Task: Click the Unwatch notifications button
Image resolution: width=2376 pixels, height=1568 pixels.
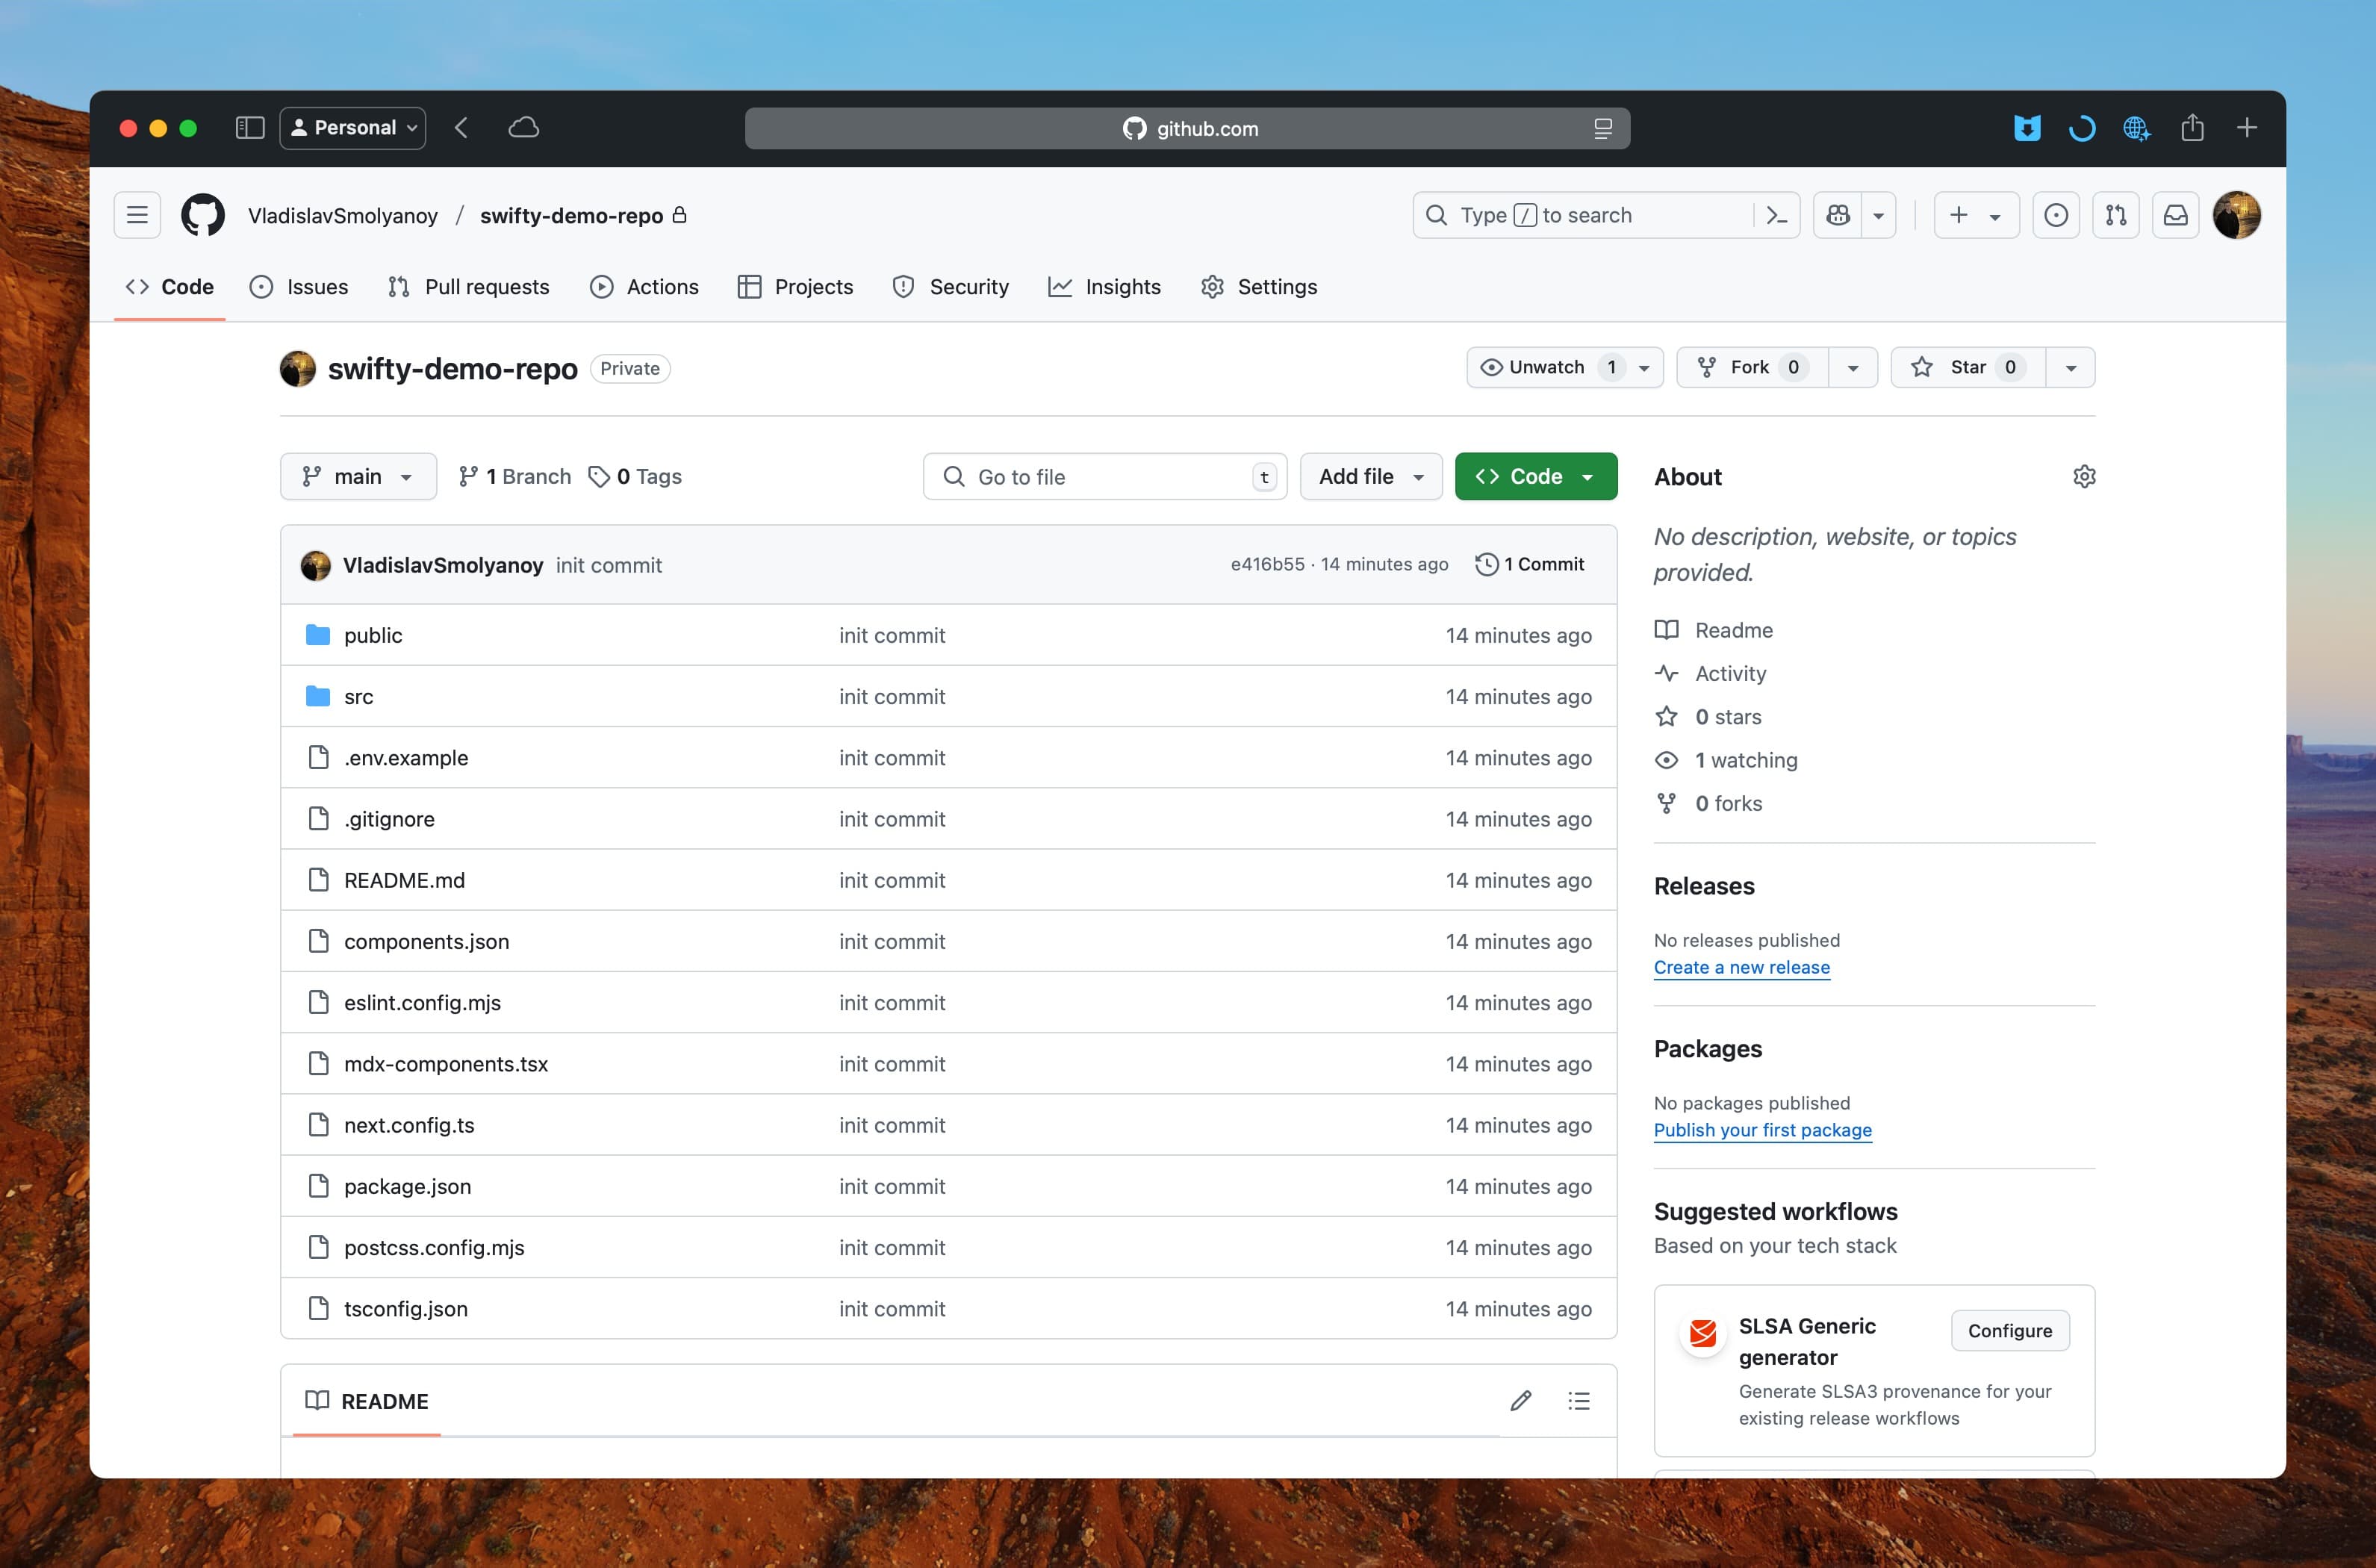Action: pos(1564,367)
